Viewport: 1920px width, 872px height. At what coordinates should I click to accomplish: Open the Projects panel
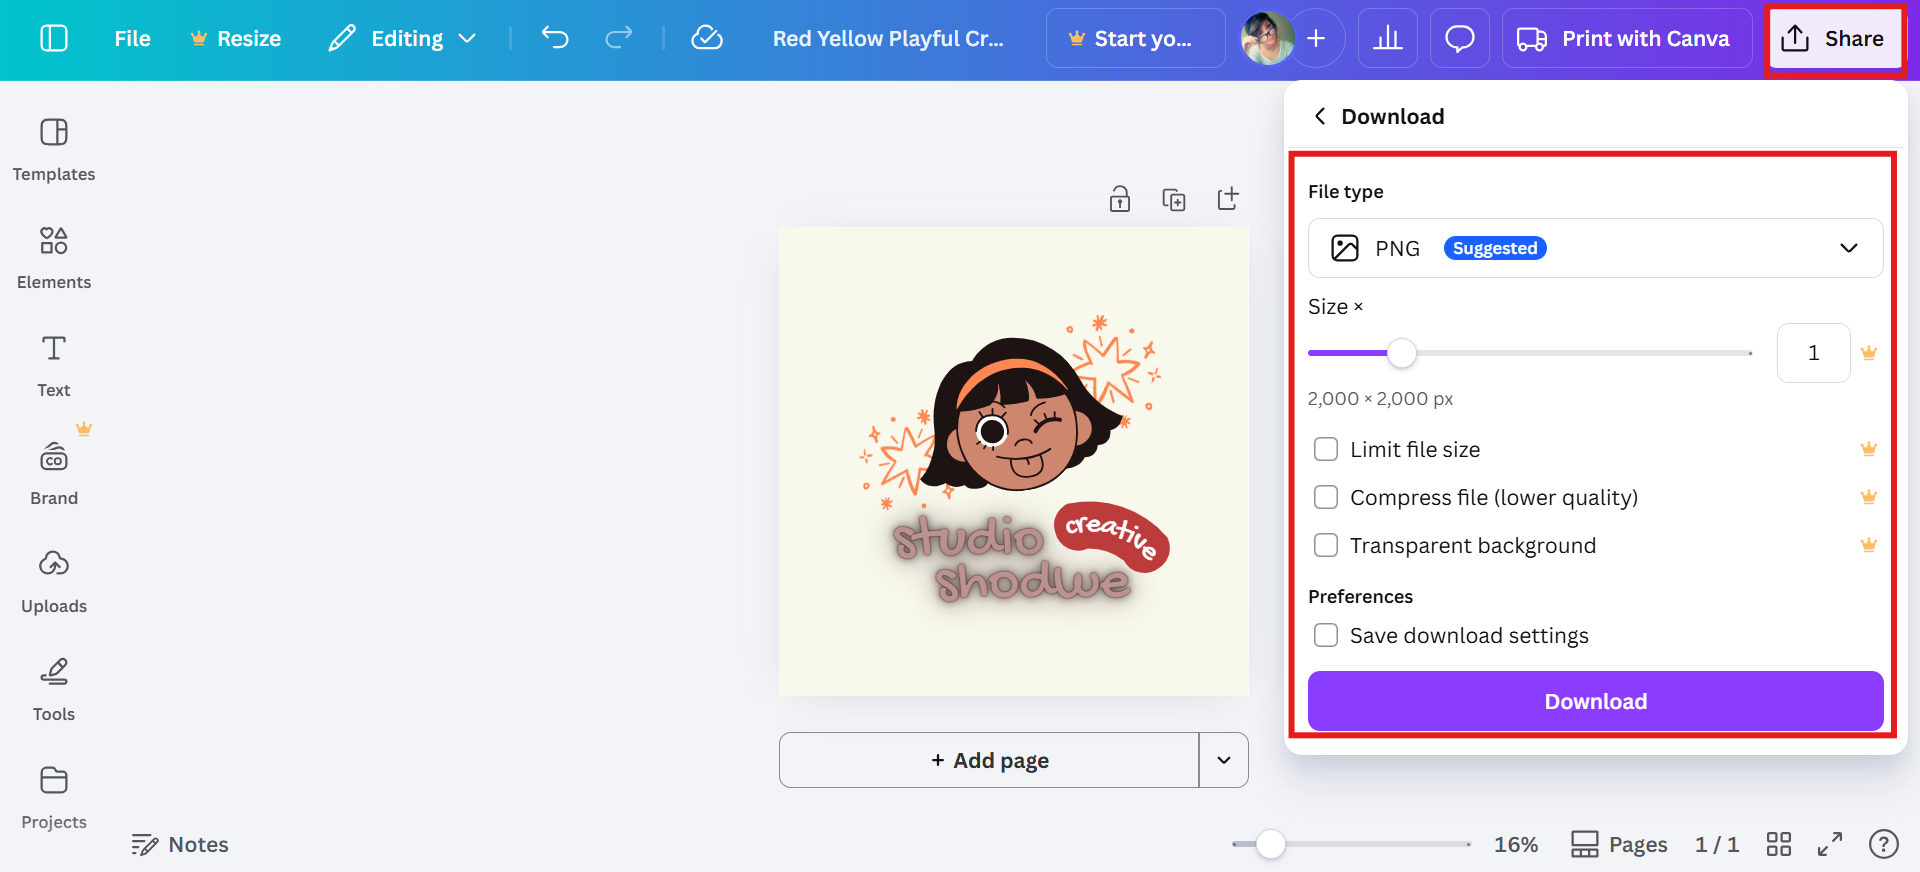54,798
